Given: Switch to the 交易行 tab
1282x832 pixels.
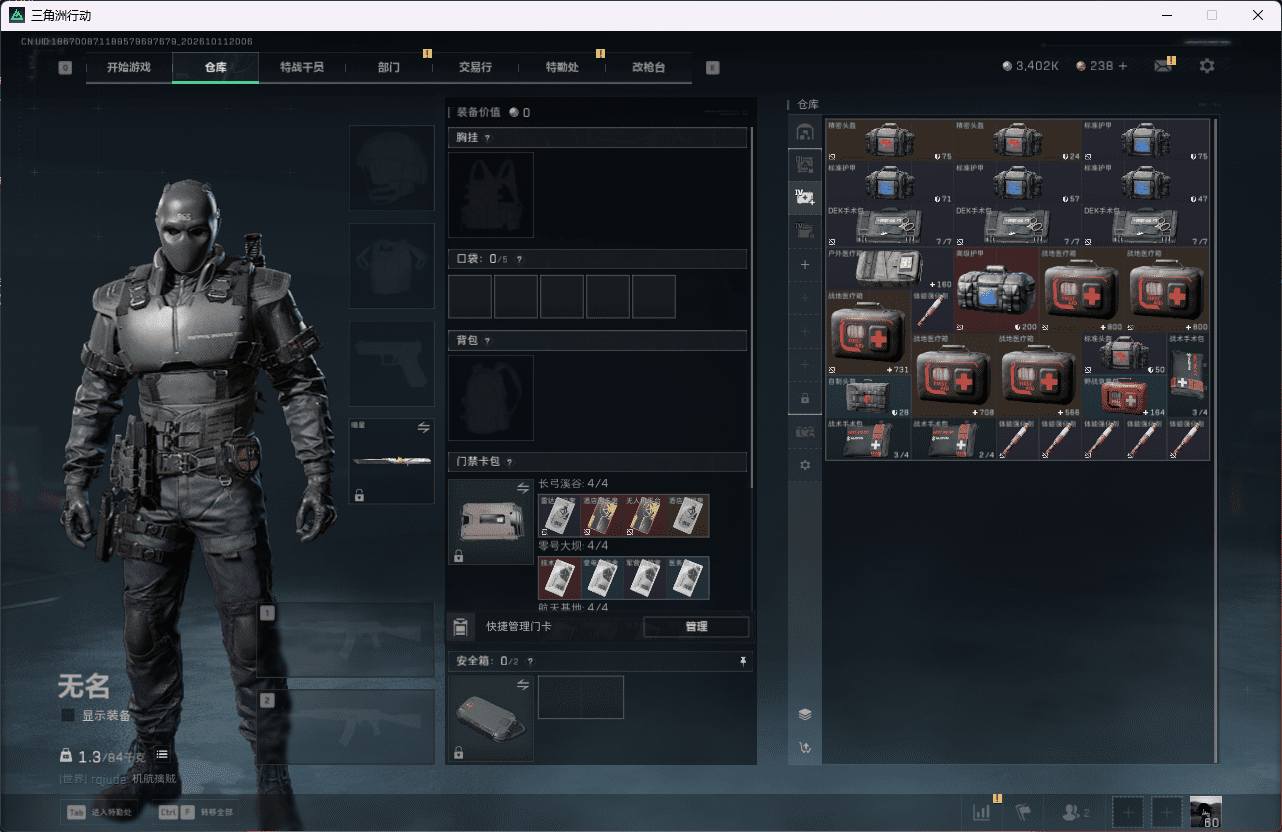Looking at the screenshot, I should click(x=476, y=67).
